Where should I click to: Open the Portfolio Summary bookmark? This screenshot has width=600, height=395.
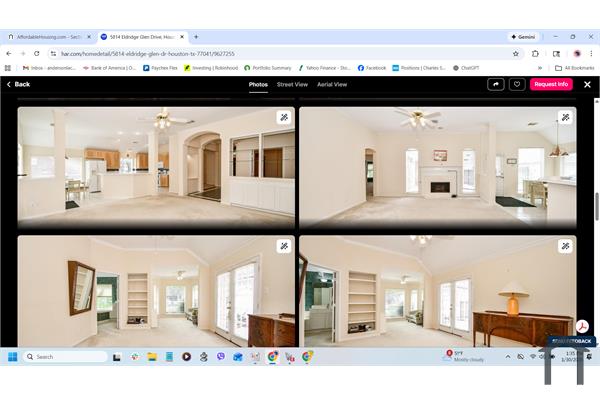coord(268,68)
